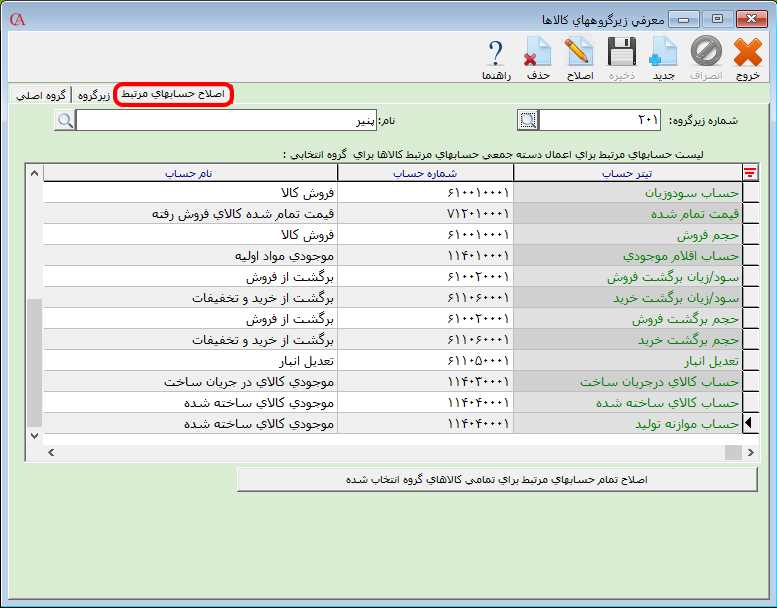Sort by شماره حساب column header
The width and height of the screenshot is (777, 608).
coord(425,173)
